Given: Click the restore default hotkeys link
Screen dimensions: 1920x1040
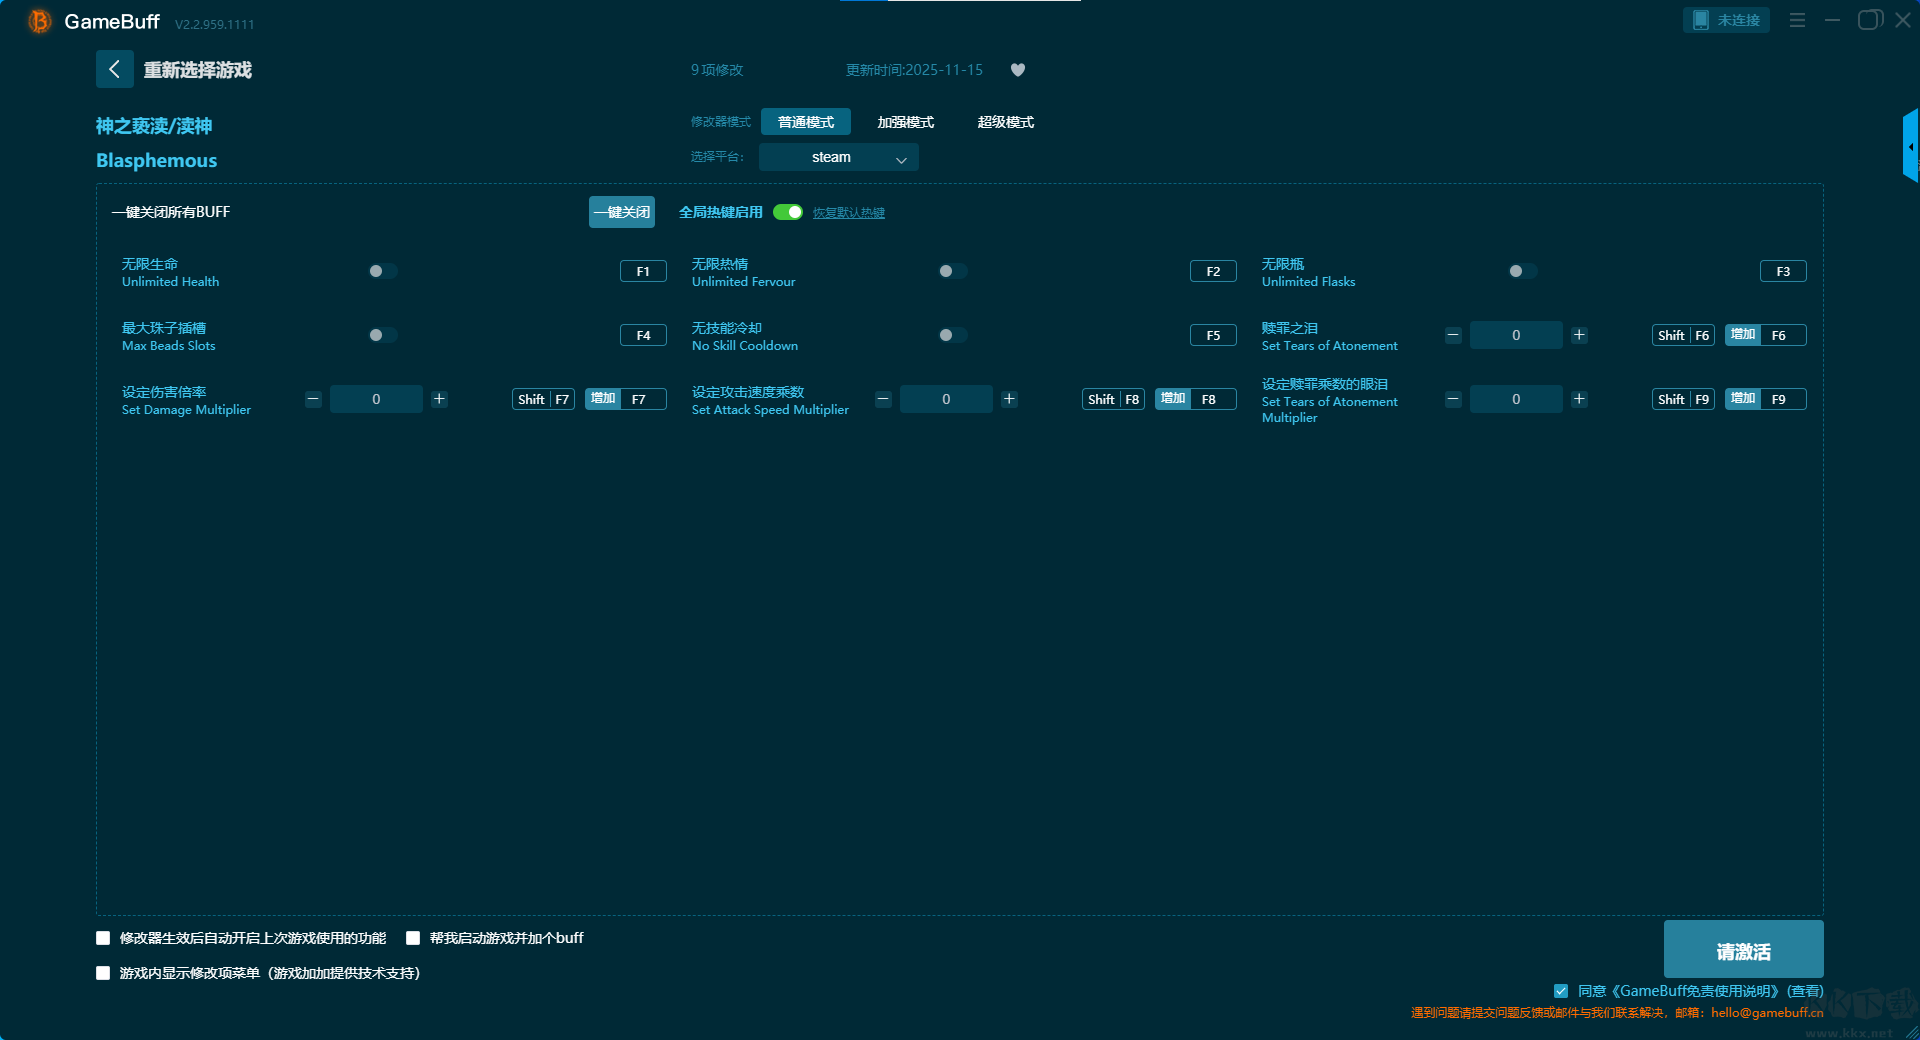Looking at the screenshot, I should click(848, 213).
